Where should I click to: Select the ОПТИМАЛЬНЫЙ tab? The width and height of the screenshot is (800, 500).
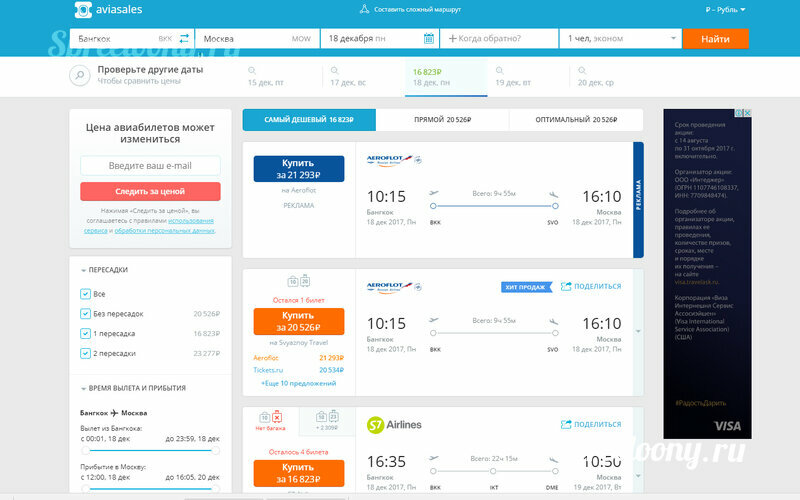576,120
